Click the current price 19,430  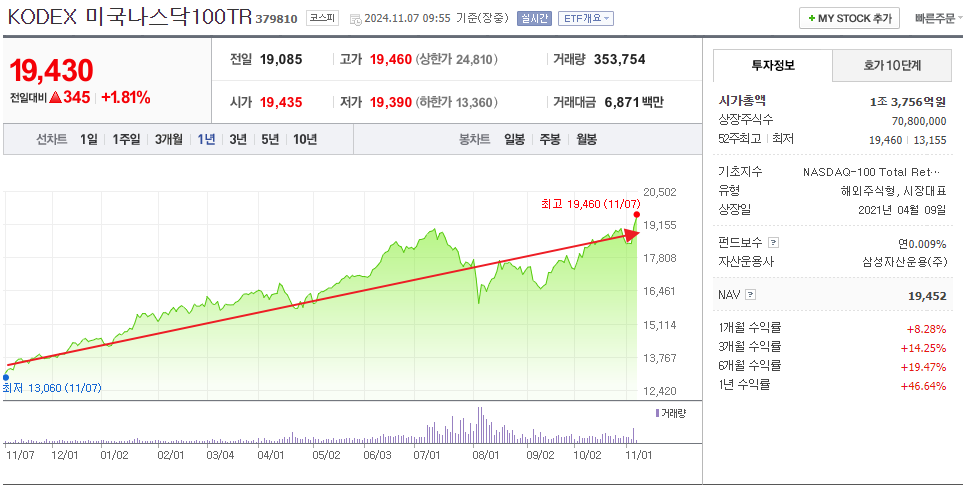point(51,71)
